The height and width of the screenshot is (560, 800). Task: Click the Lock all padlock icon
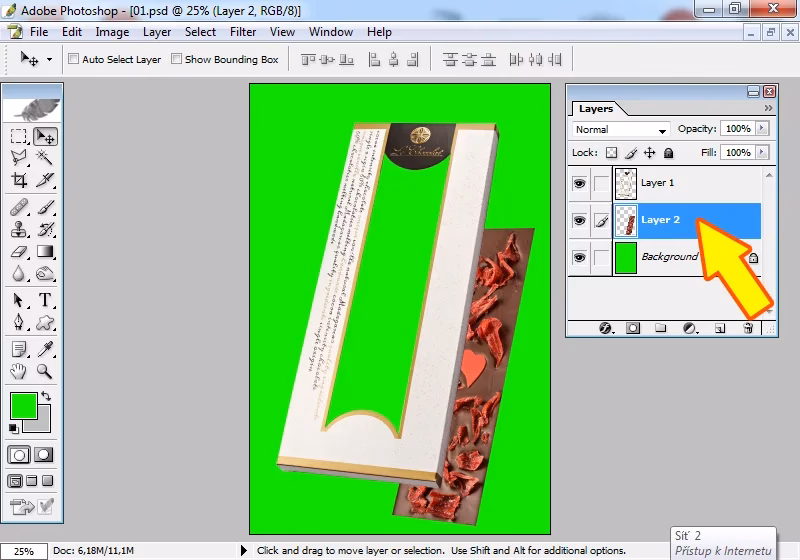668,153
